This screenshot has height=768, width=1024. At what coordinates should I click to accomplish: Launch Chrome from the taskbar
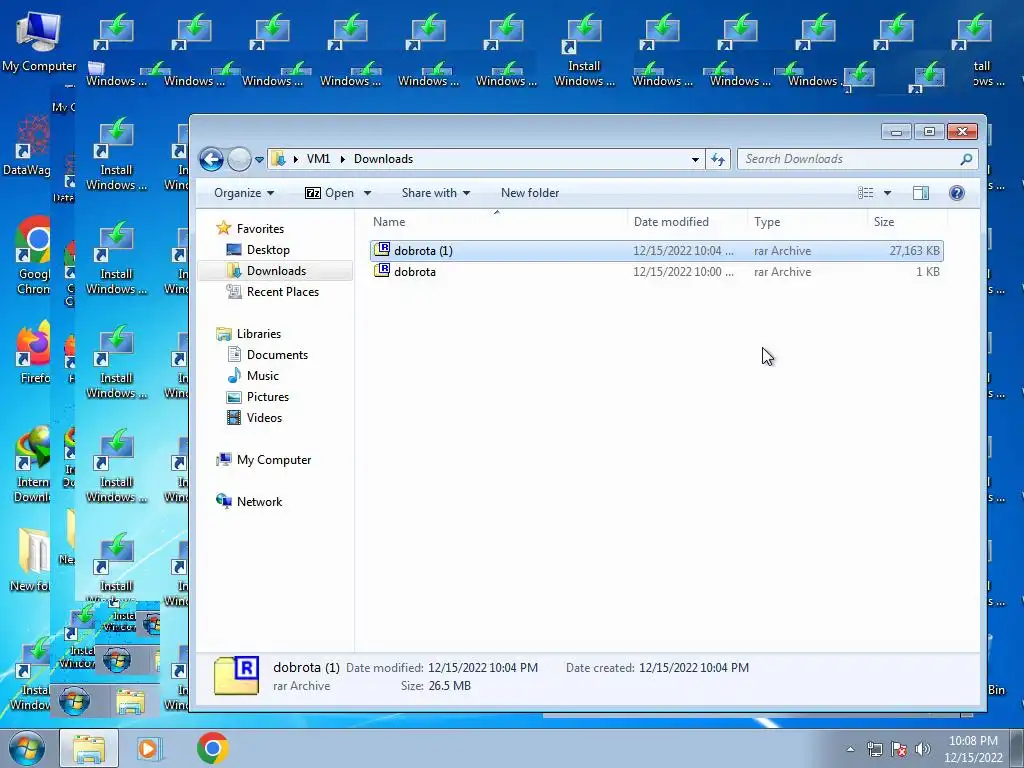point(212,748)
